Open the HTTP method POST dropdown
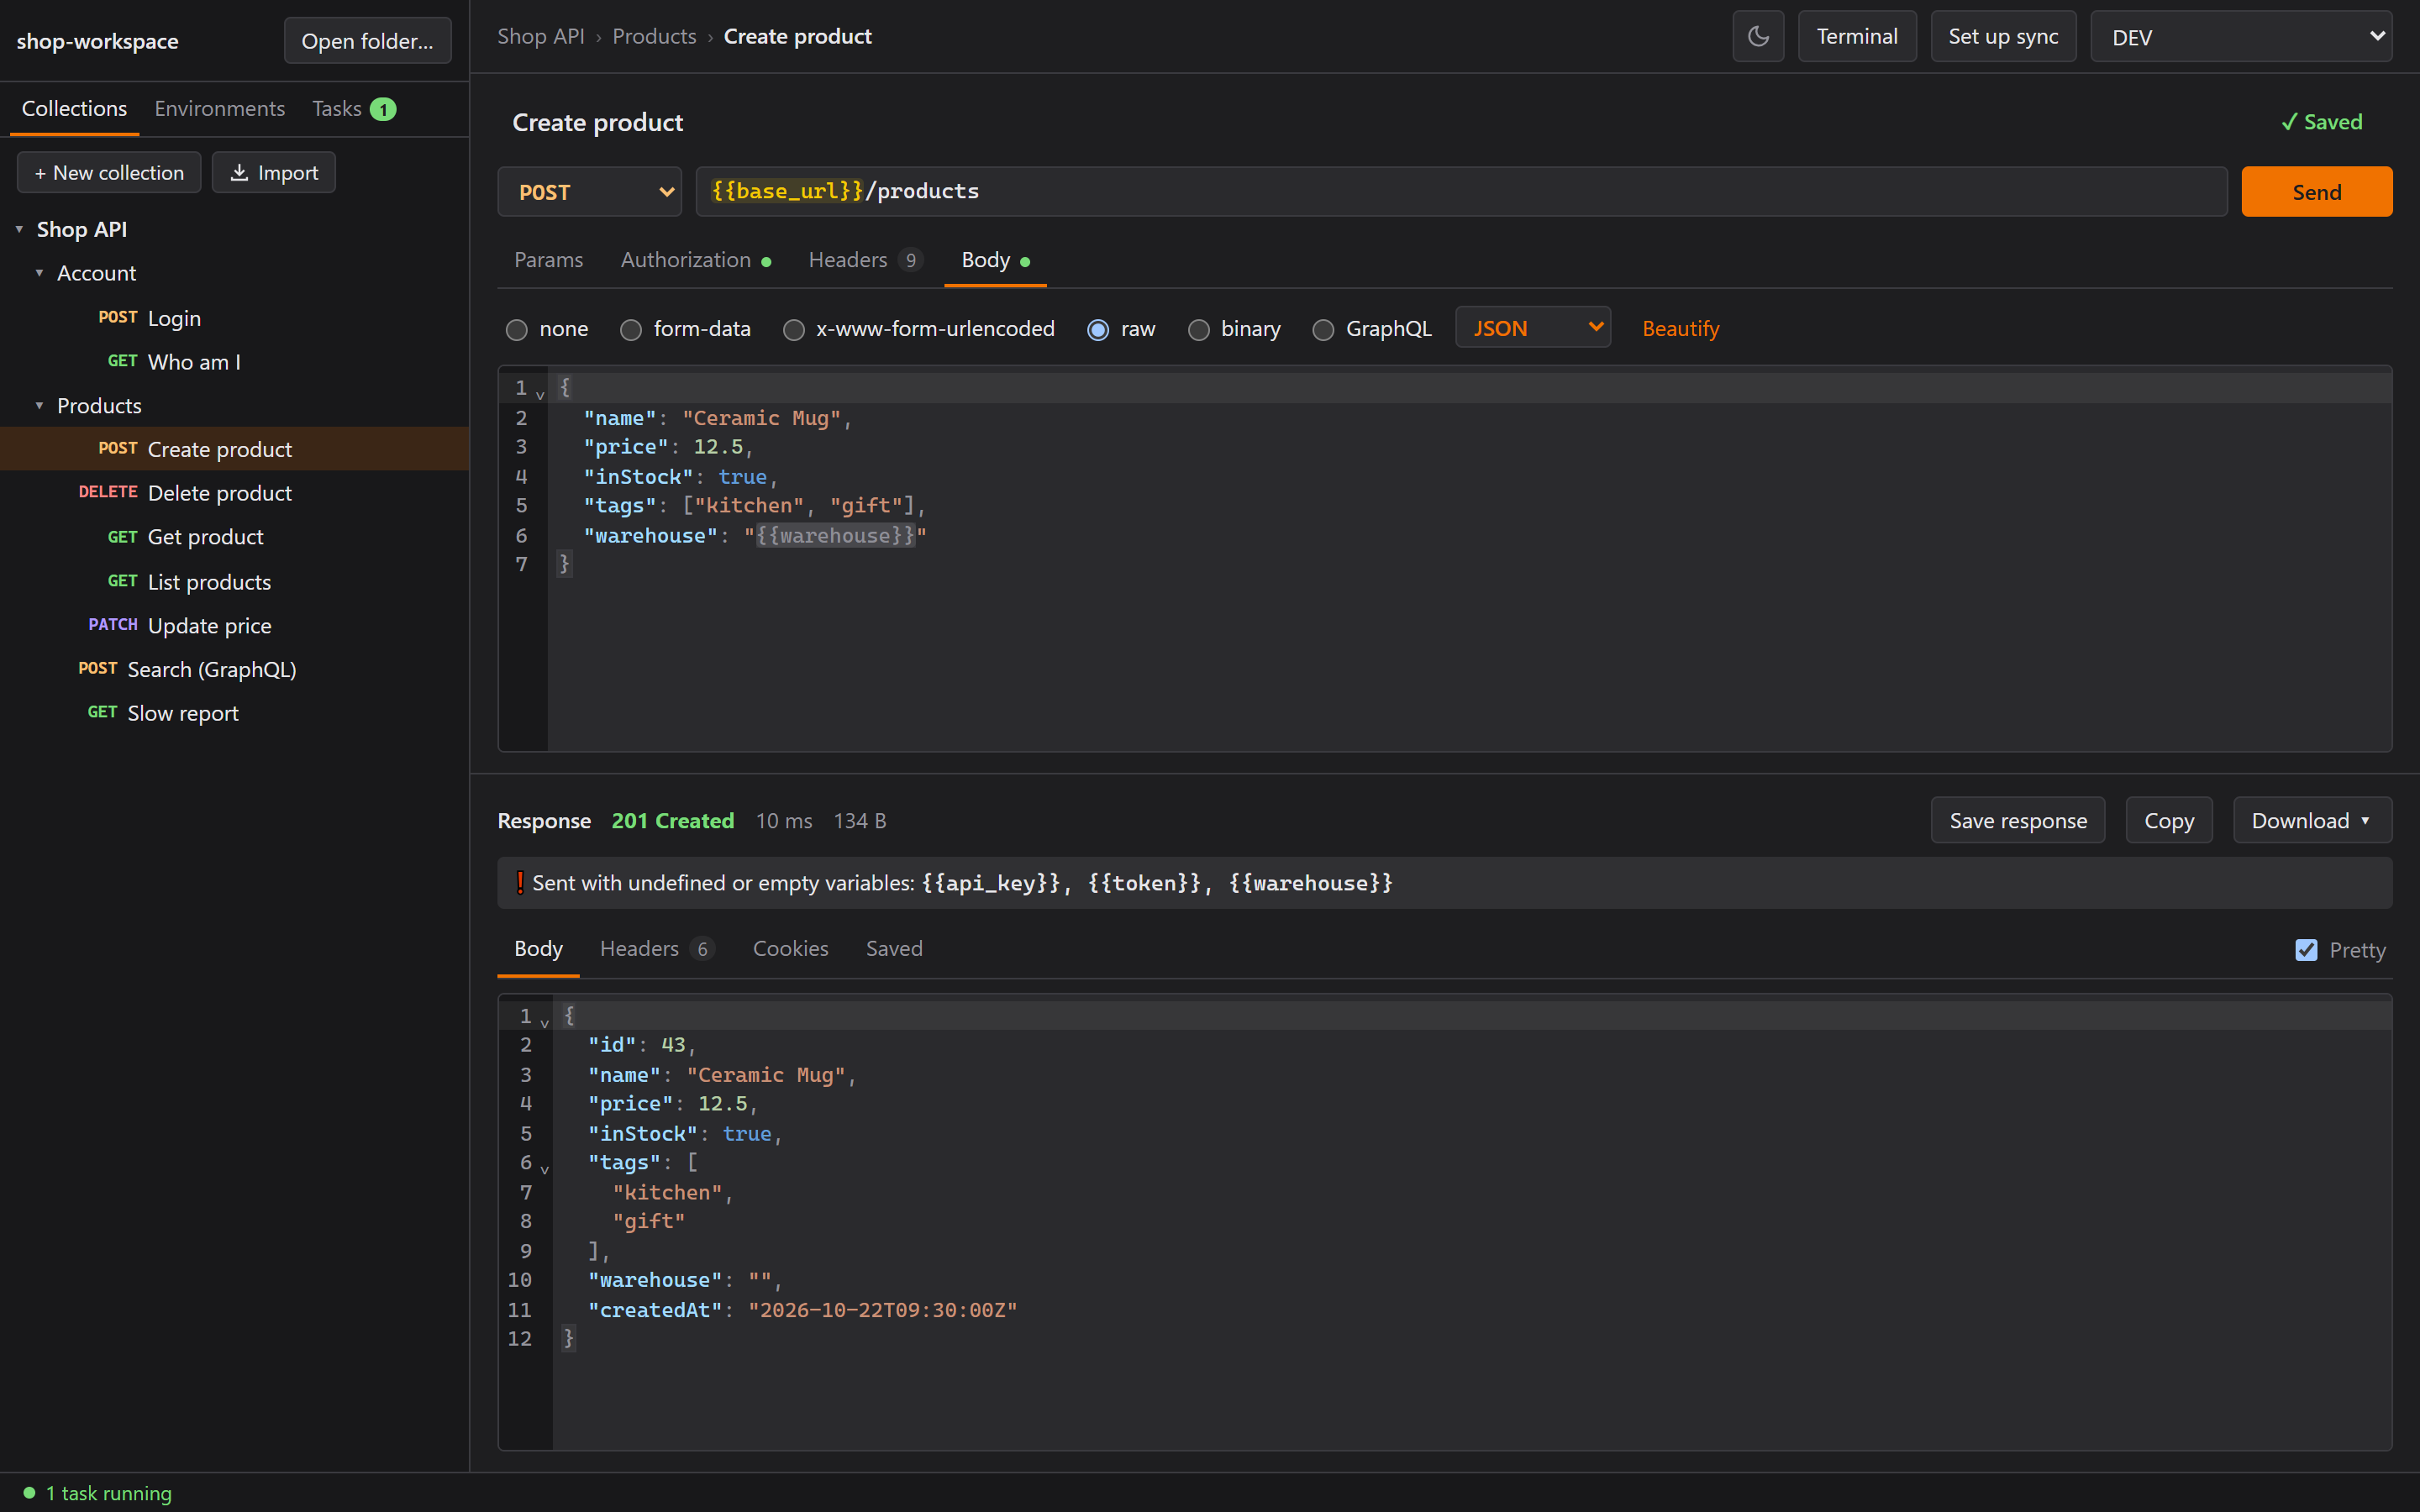The width and height of the screenshot is (2420, 1512). pos(589,192)
